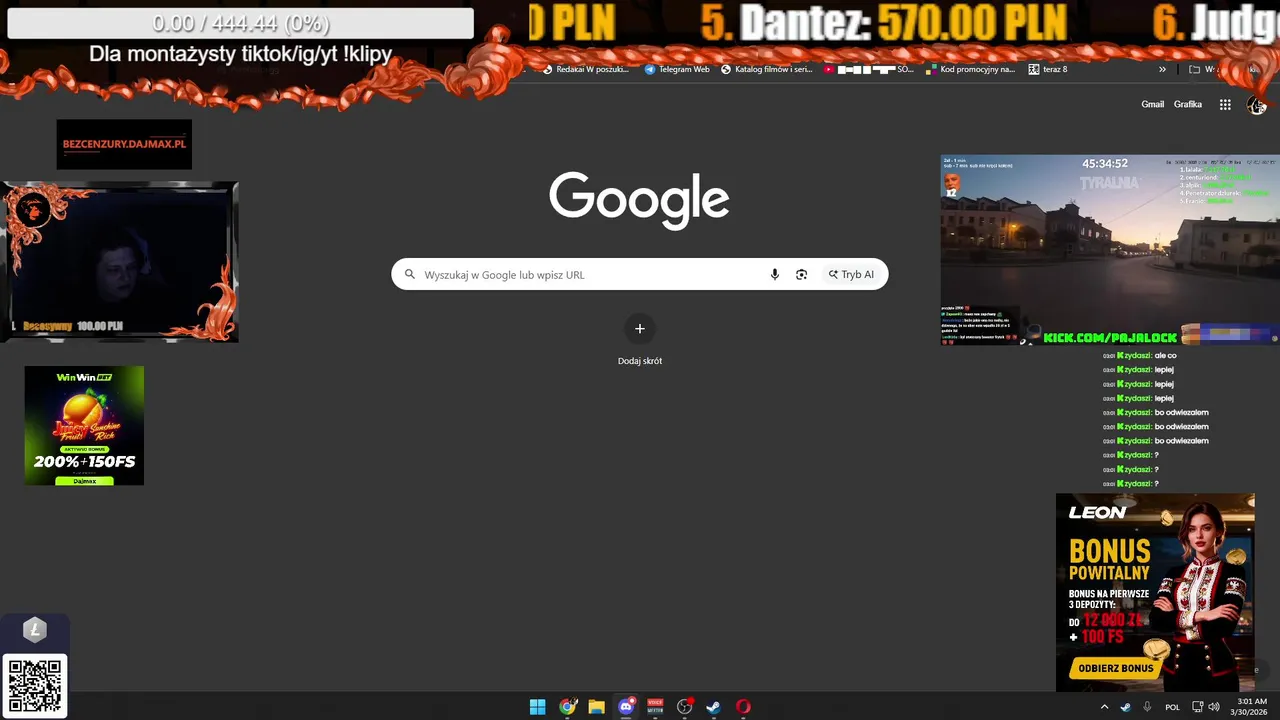Open the Telegram Web bookmark

click(x=677, y=69)
